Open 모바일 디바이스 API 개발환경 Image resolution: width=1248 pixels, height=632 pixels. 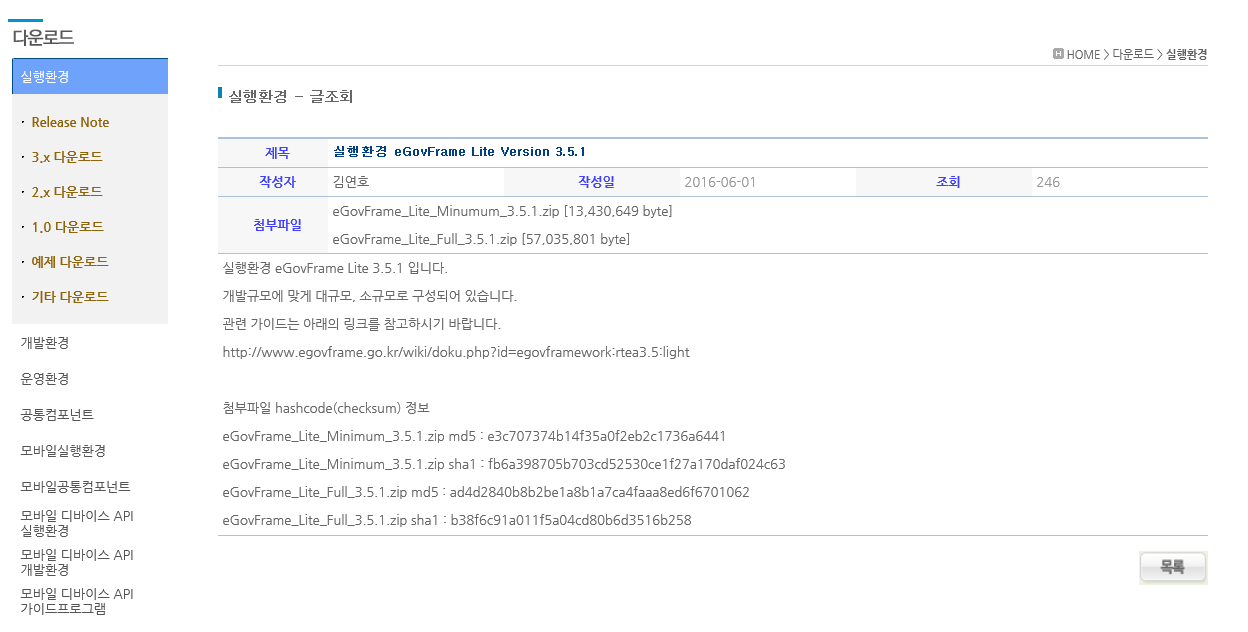(77, 562)
